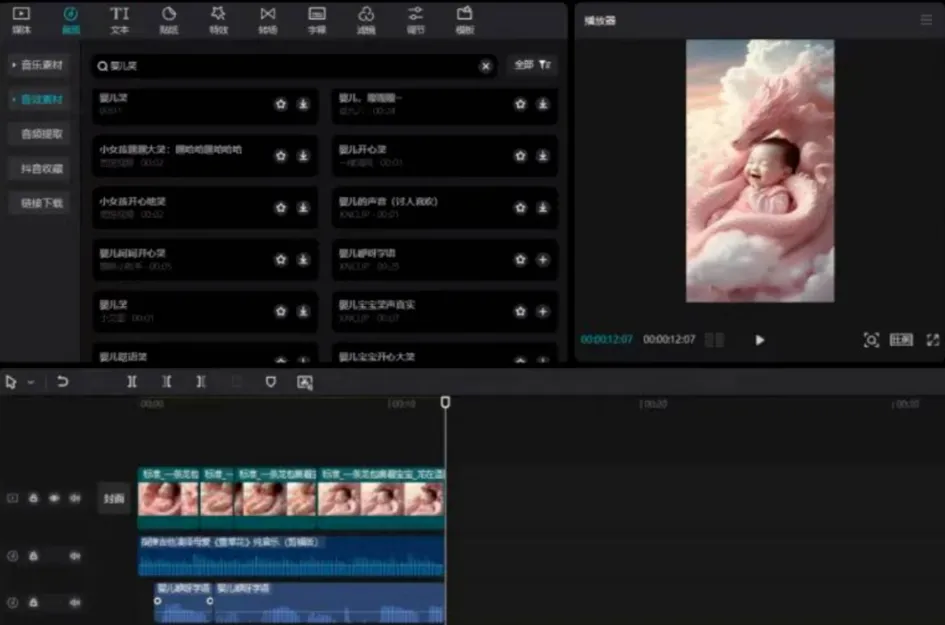Viewport: 945px width, 625px height.
Task: Open the 滤镜 (Filters) icon panel
Action: point(366,19)
